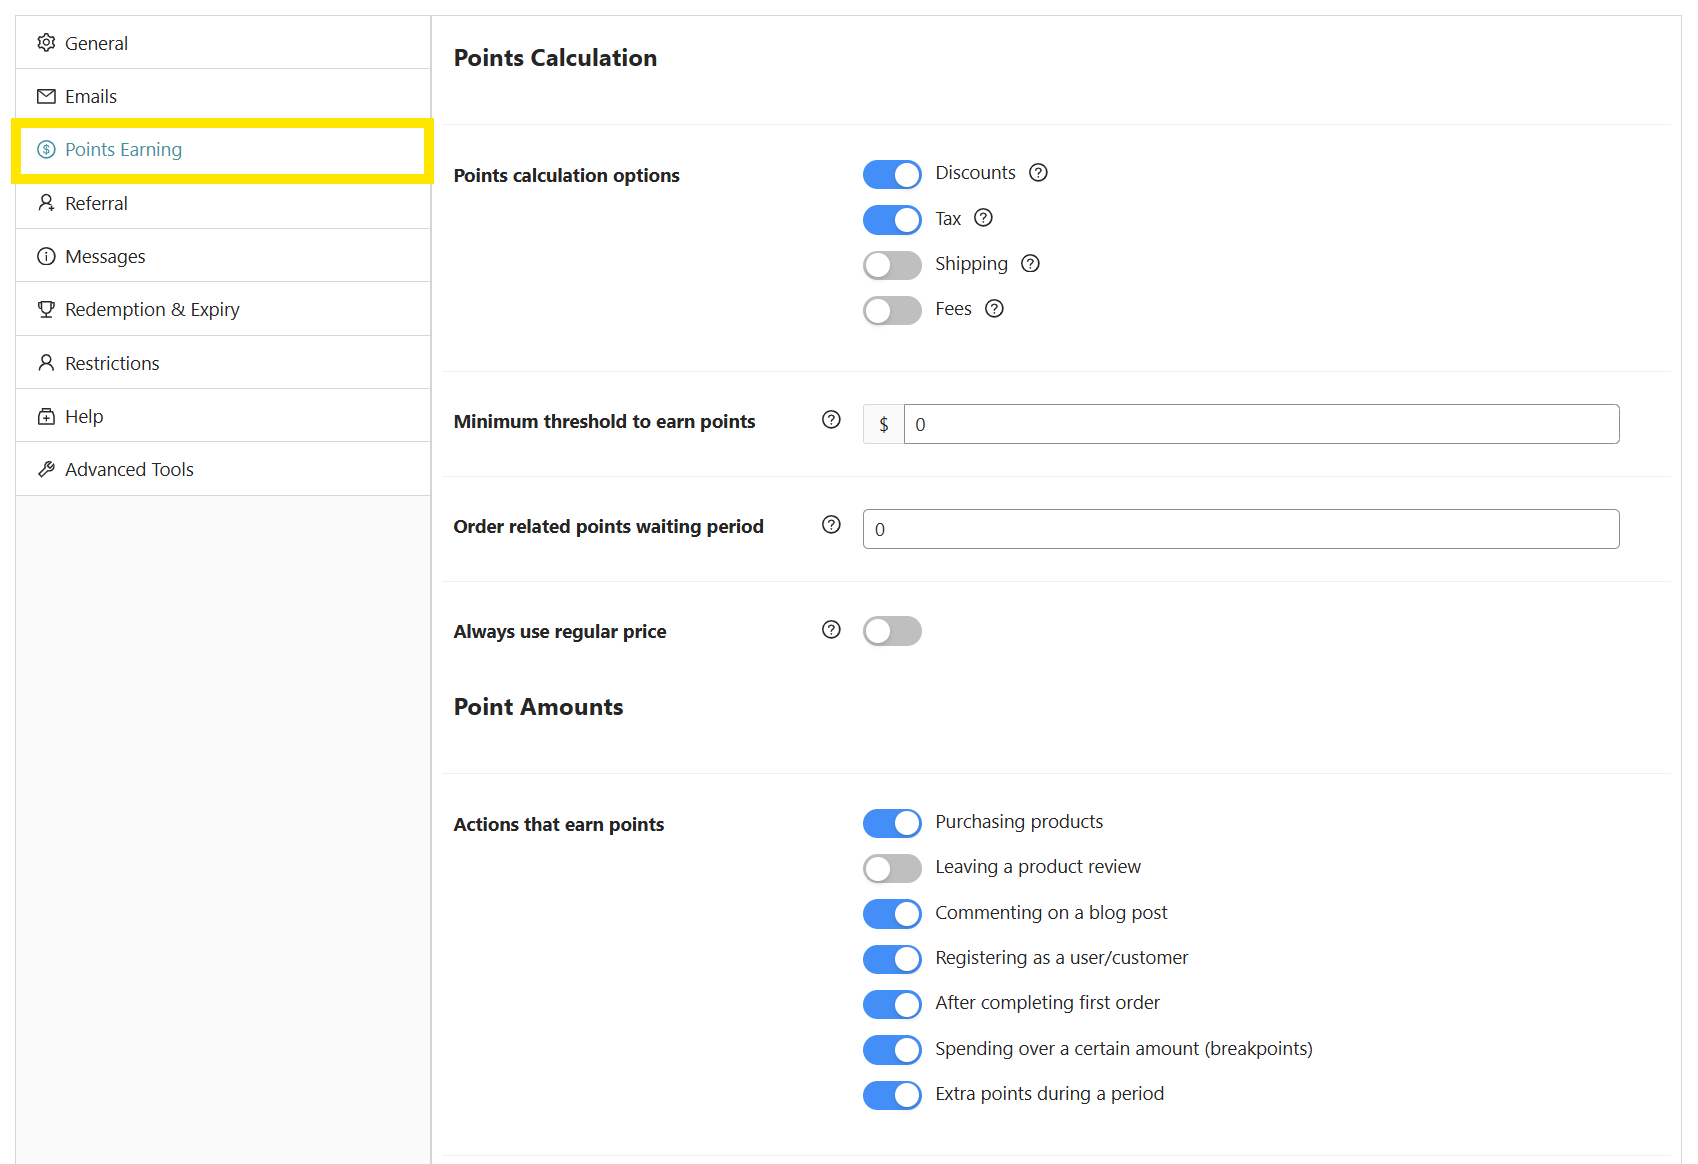
Task: Click the Discounts option label
Action: (975, 173)
